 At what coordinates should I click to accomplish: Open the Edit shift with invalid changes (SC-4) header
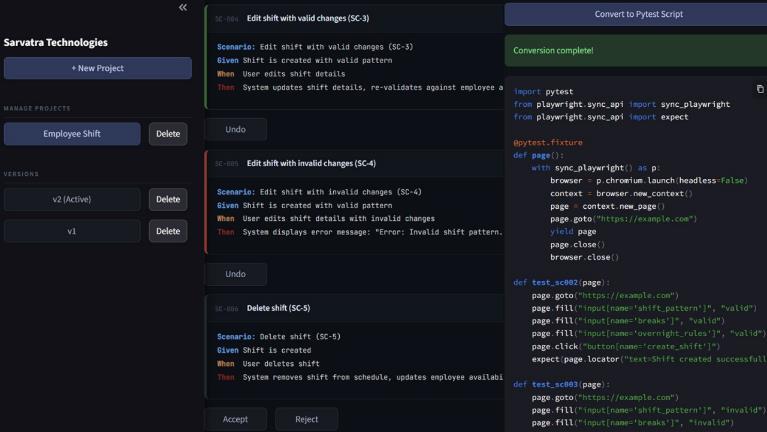[x=356, y=163]
